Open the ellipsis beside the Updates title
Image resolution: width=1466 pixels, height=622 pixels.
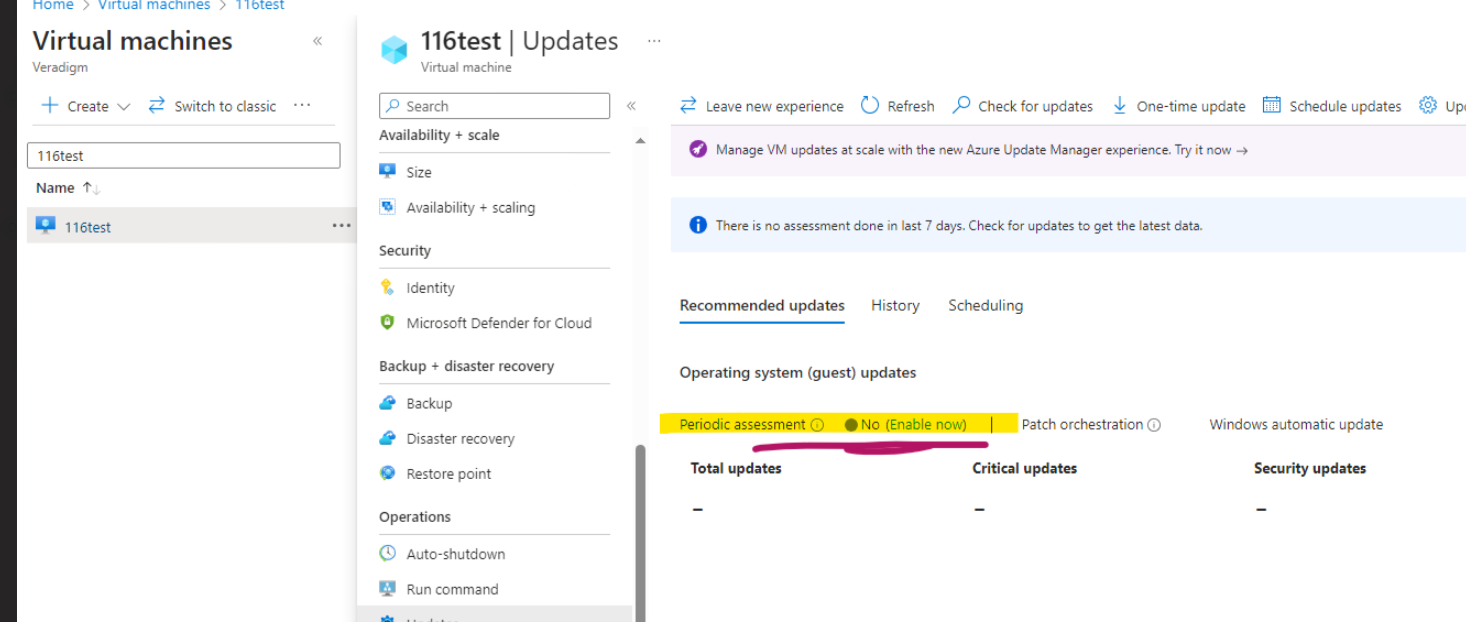coord(654,41)
